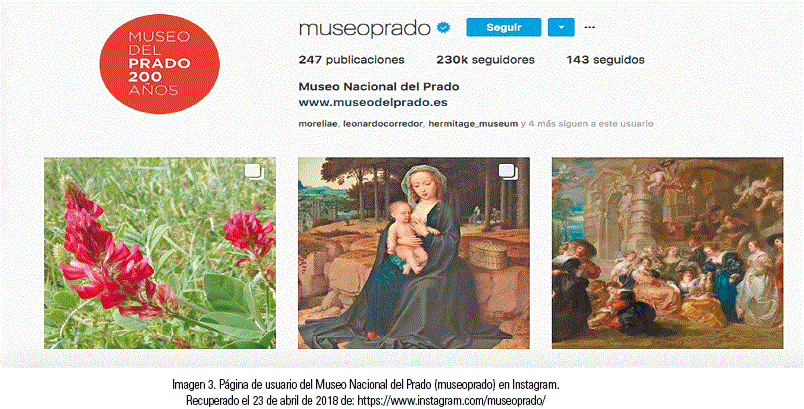View the 143 seguidos list
Image resolution: width=804 pixels, height=409 pixels.
coord(606,60)
